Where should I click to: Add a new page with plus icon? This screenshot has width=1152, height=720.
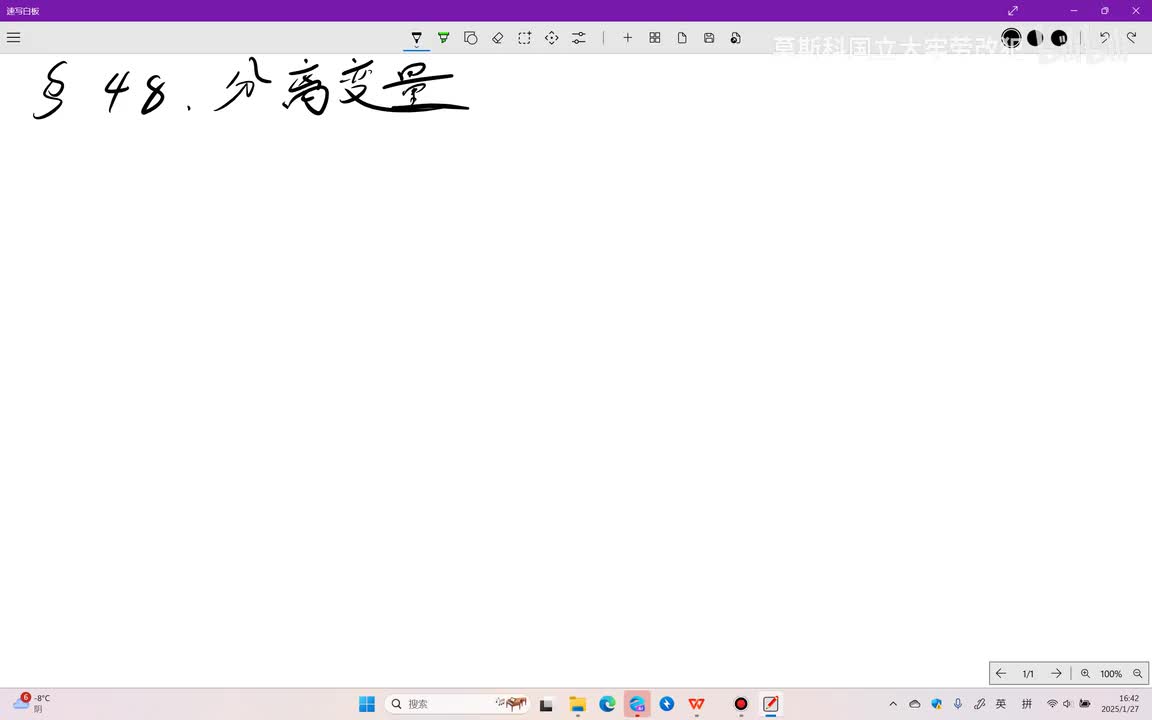point(627,37)
